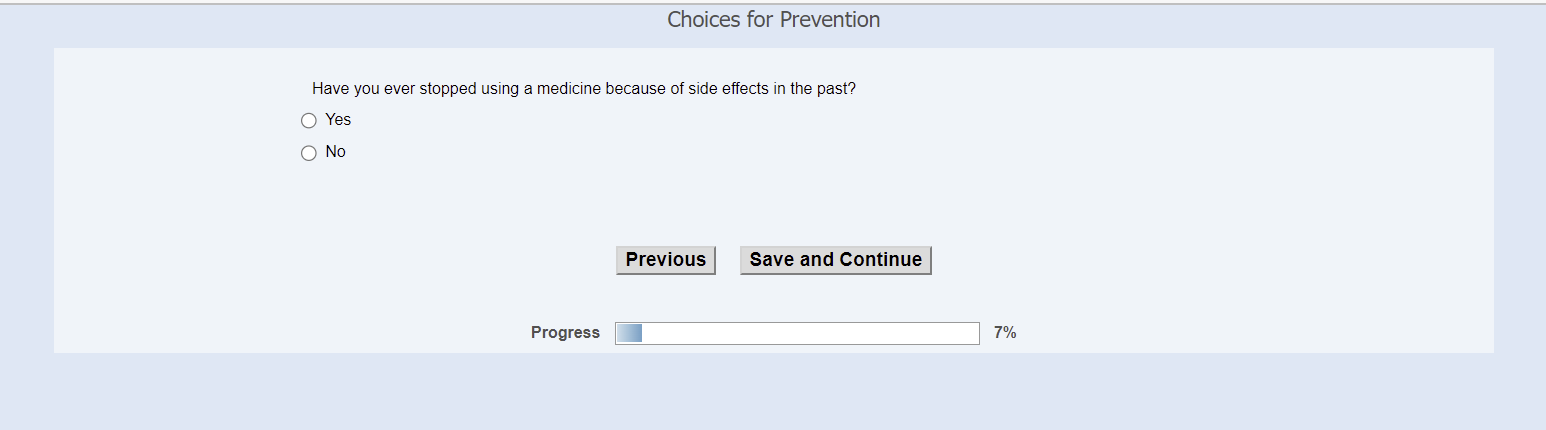Click the side effects question text
This screenshot has height=430, width=1546.
click(584, 88)
